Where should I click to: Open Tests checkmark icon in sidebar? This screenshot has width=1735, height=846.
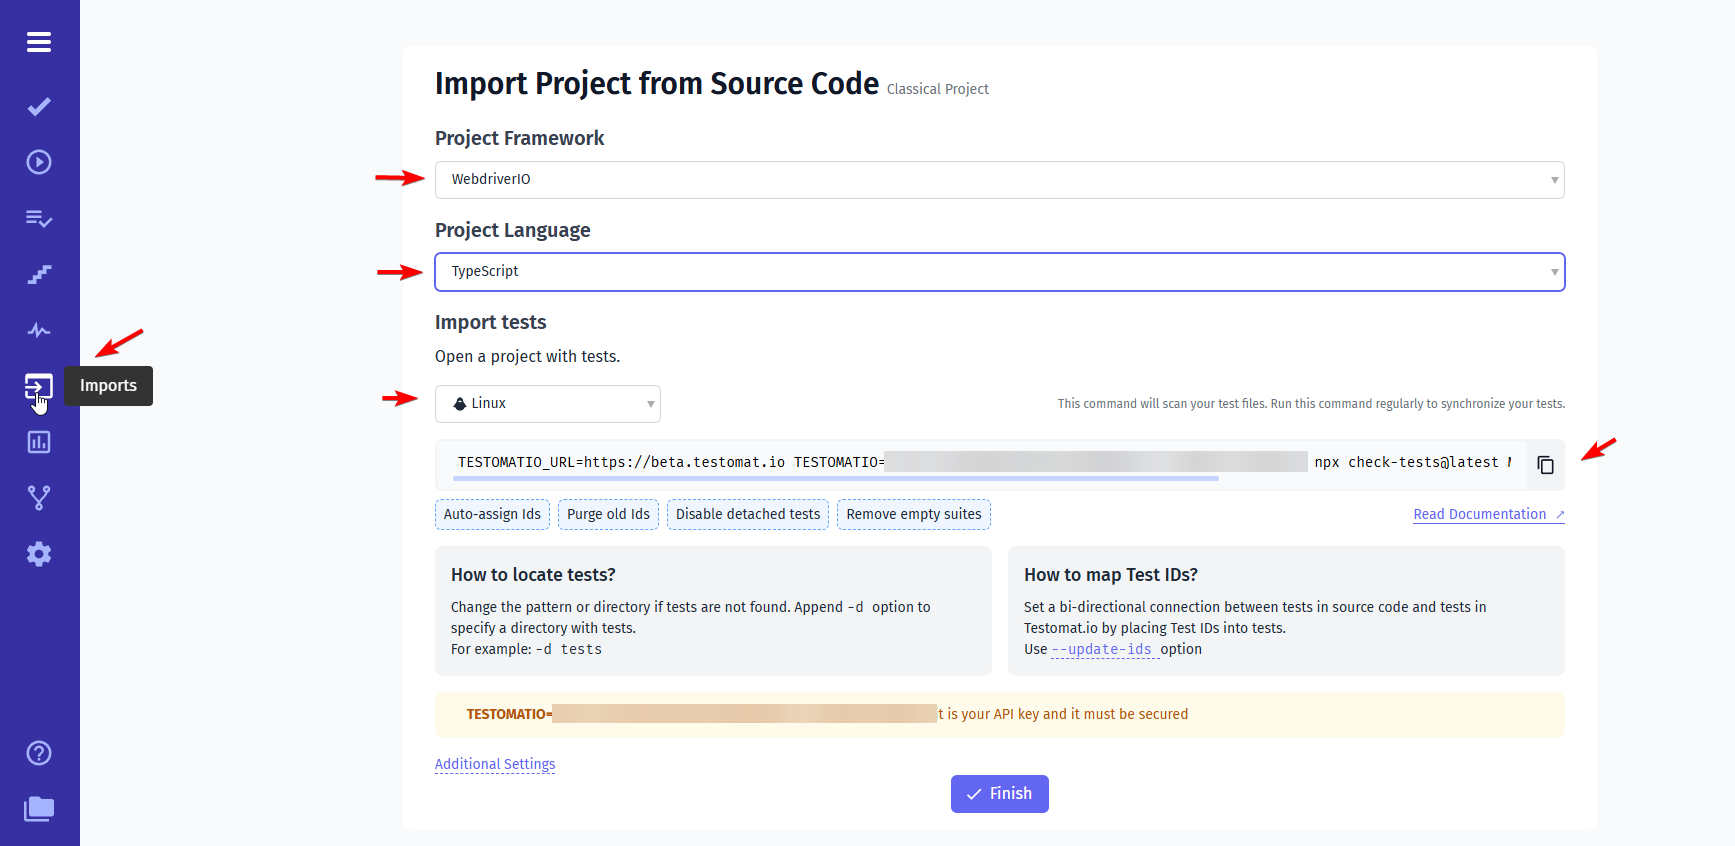pyautogui.click(x=39, y=107)
